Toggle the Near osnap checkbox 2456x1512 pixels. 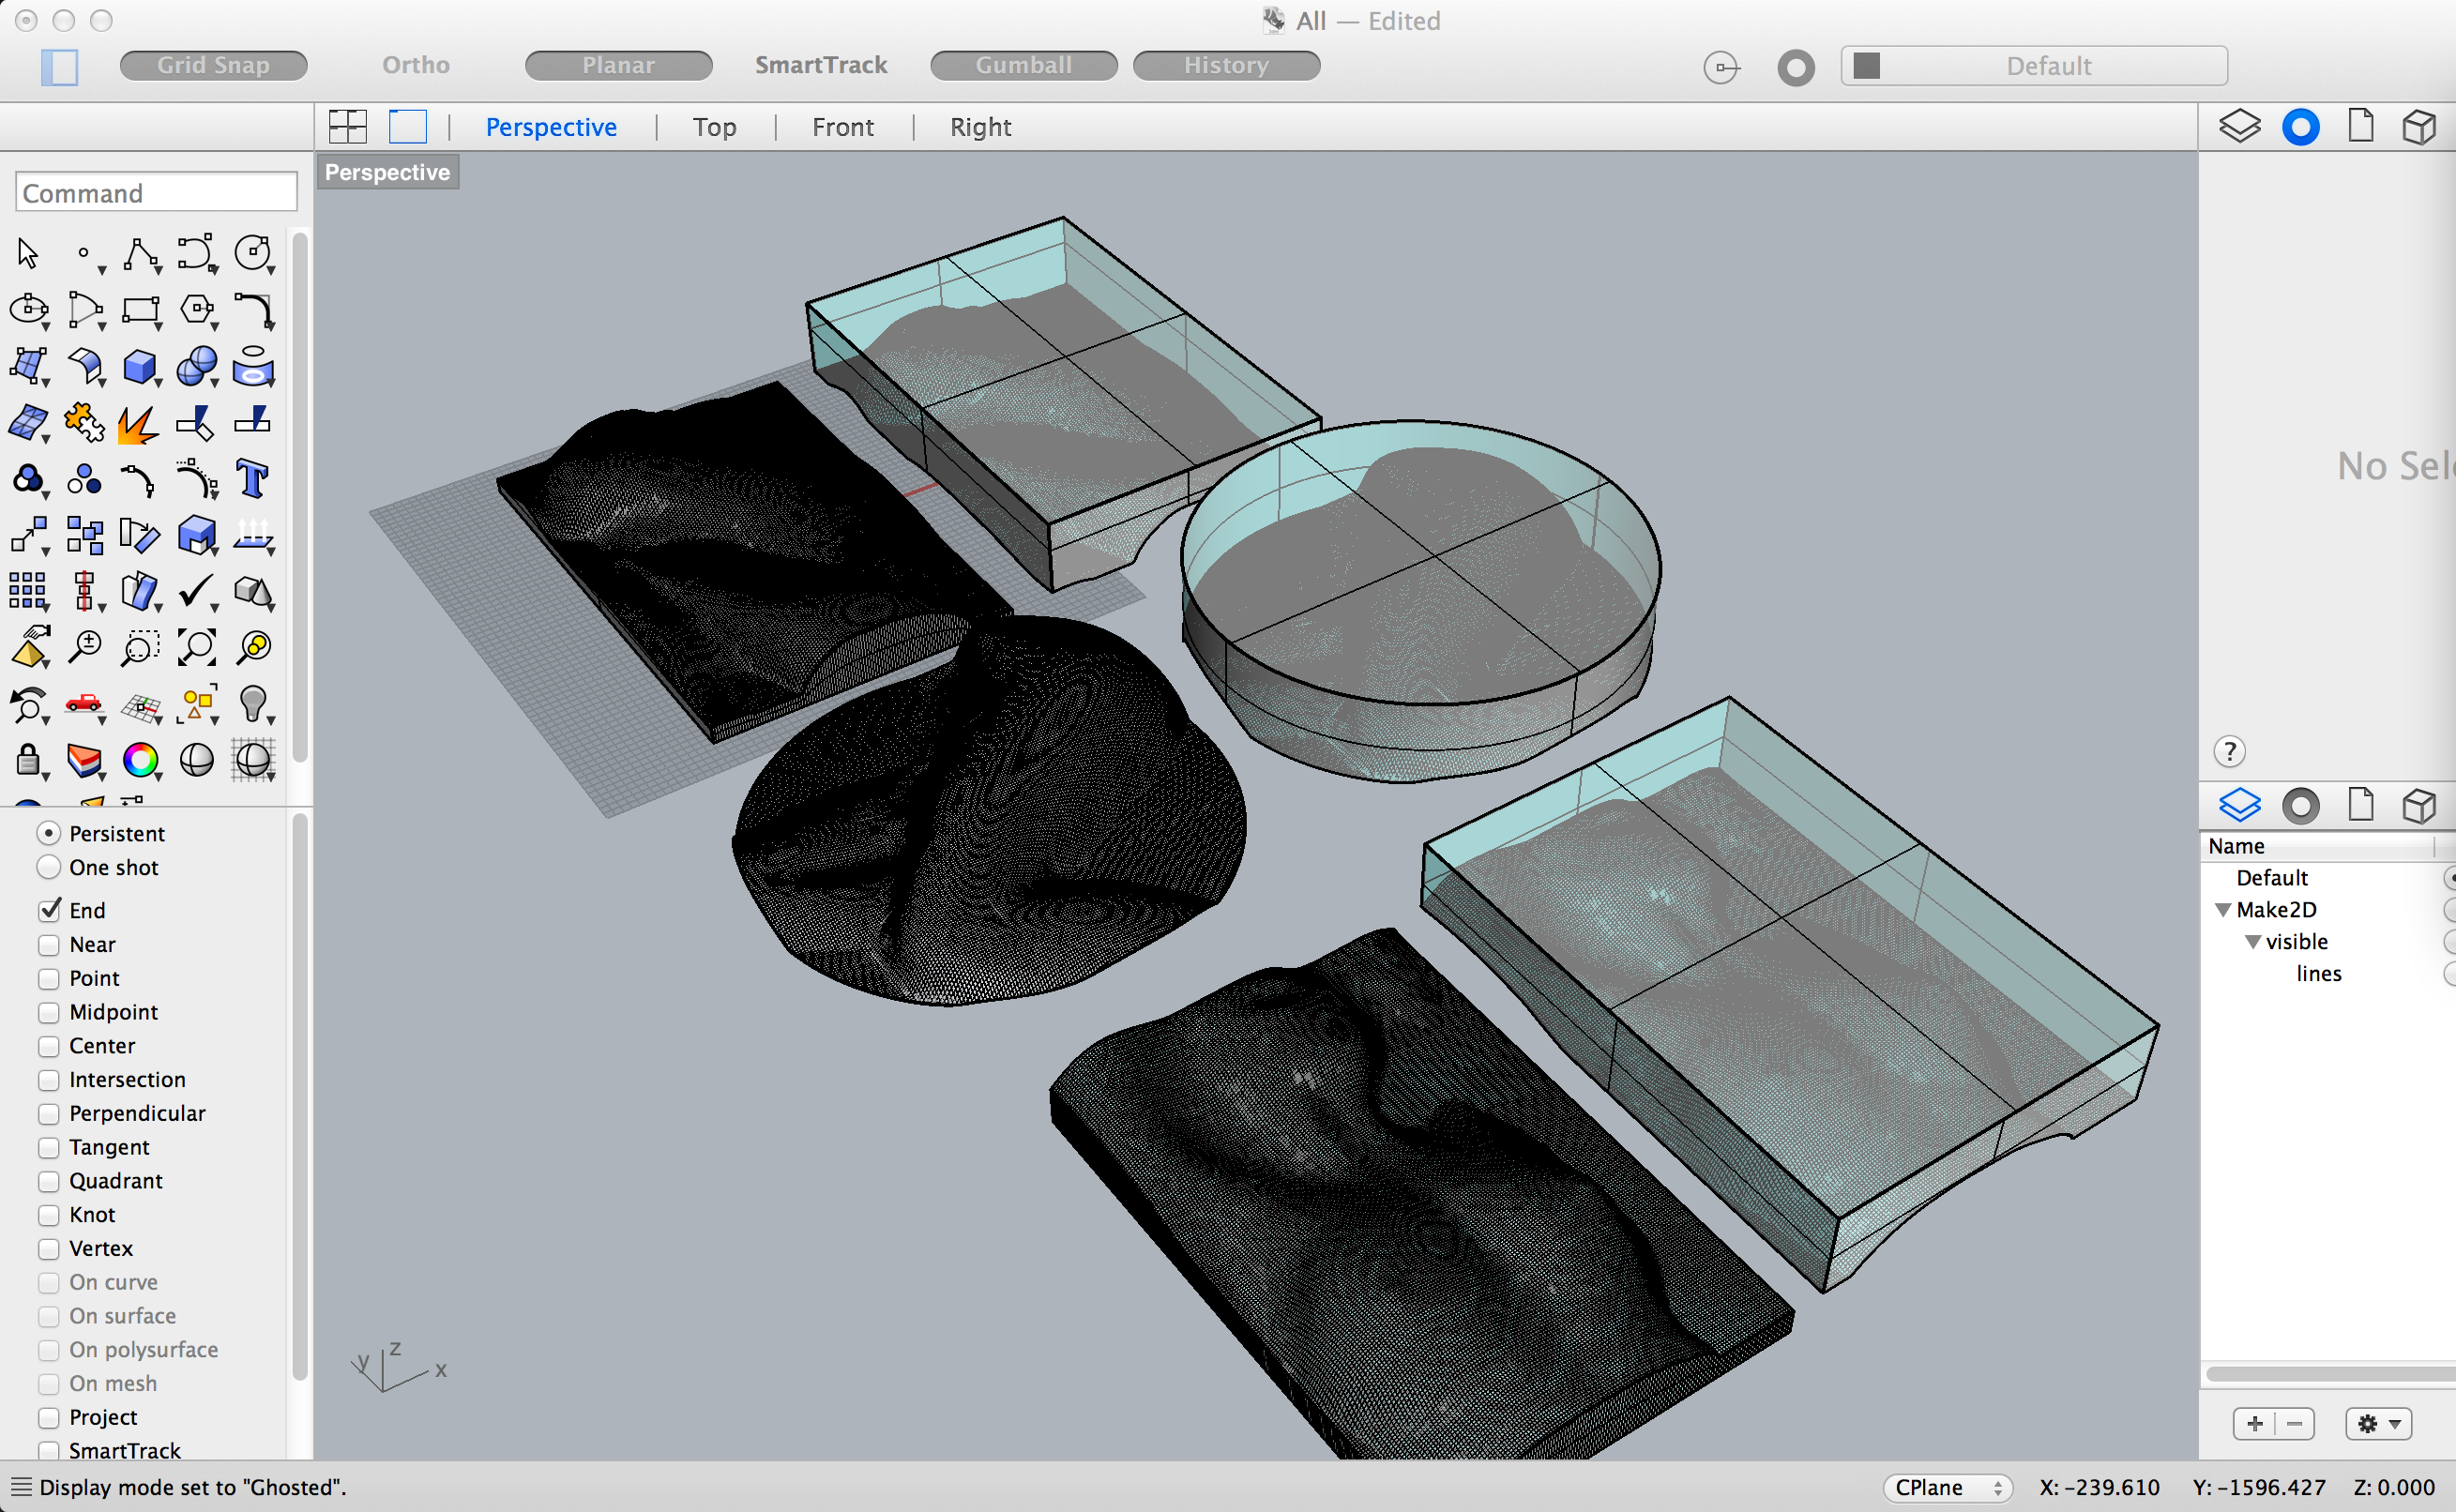click(47, 944)
